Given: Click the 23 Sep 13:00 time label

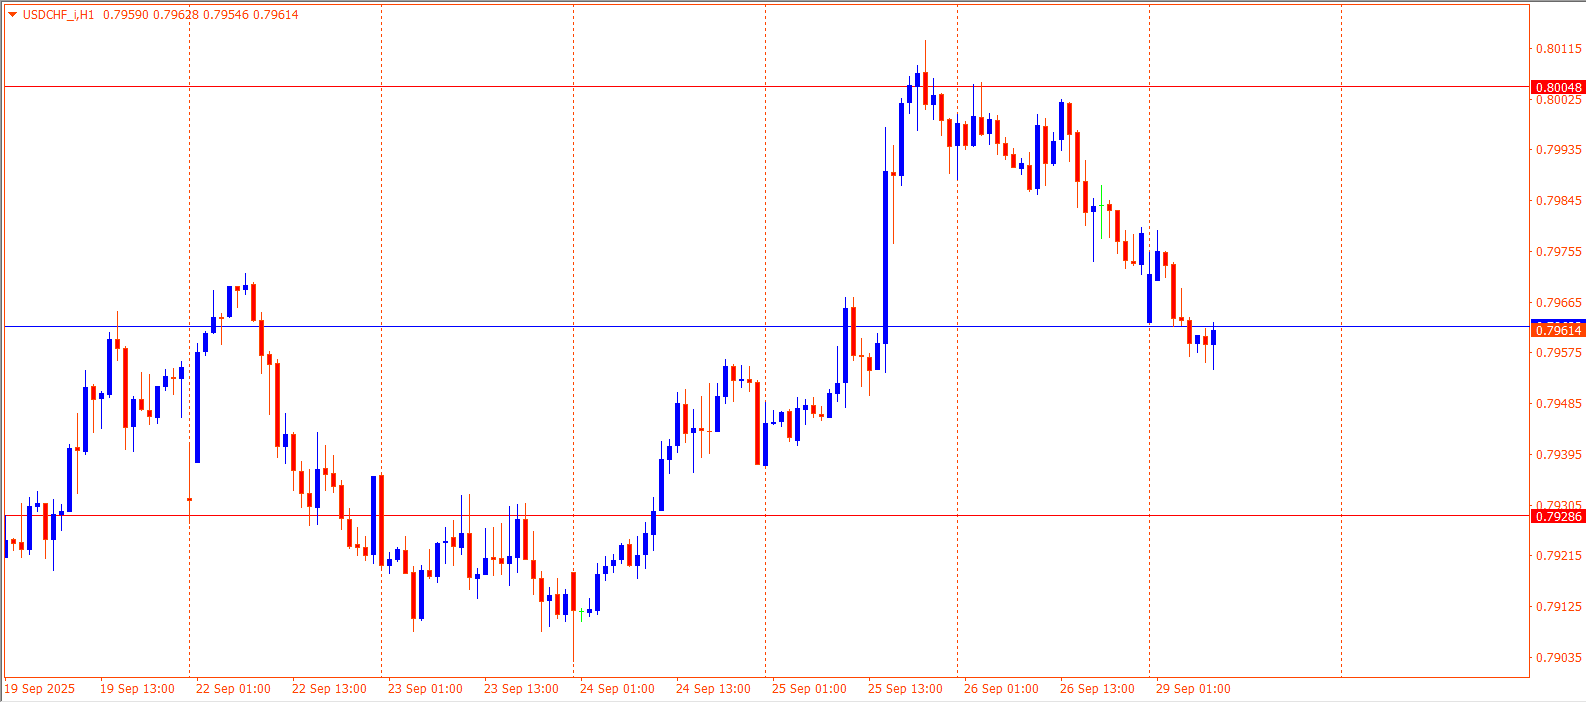Looking at the screenshot, I should click(x=521, y=689).
